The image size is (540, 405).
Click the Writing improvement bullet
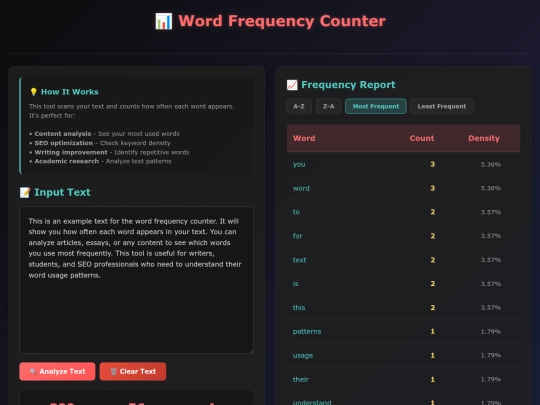(109, 152)
